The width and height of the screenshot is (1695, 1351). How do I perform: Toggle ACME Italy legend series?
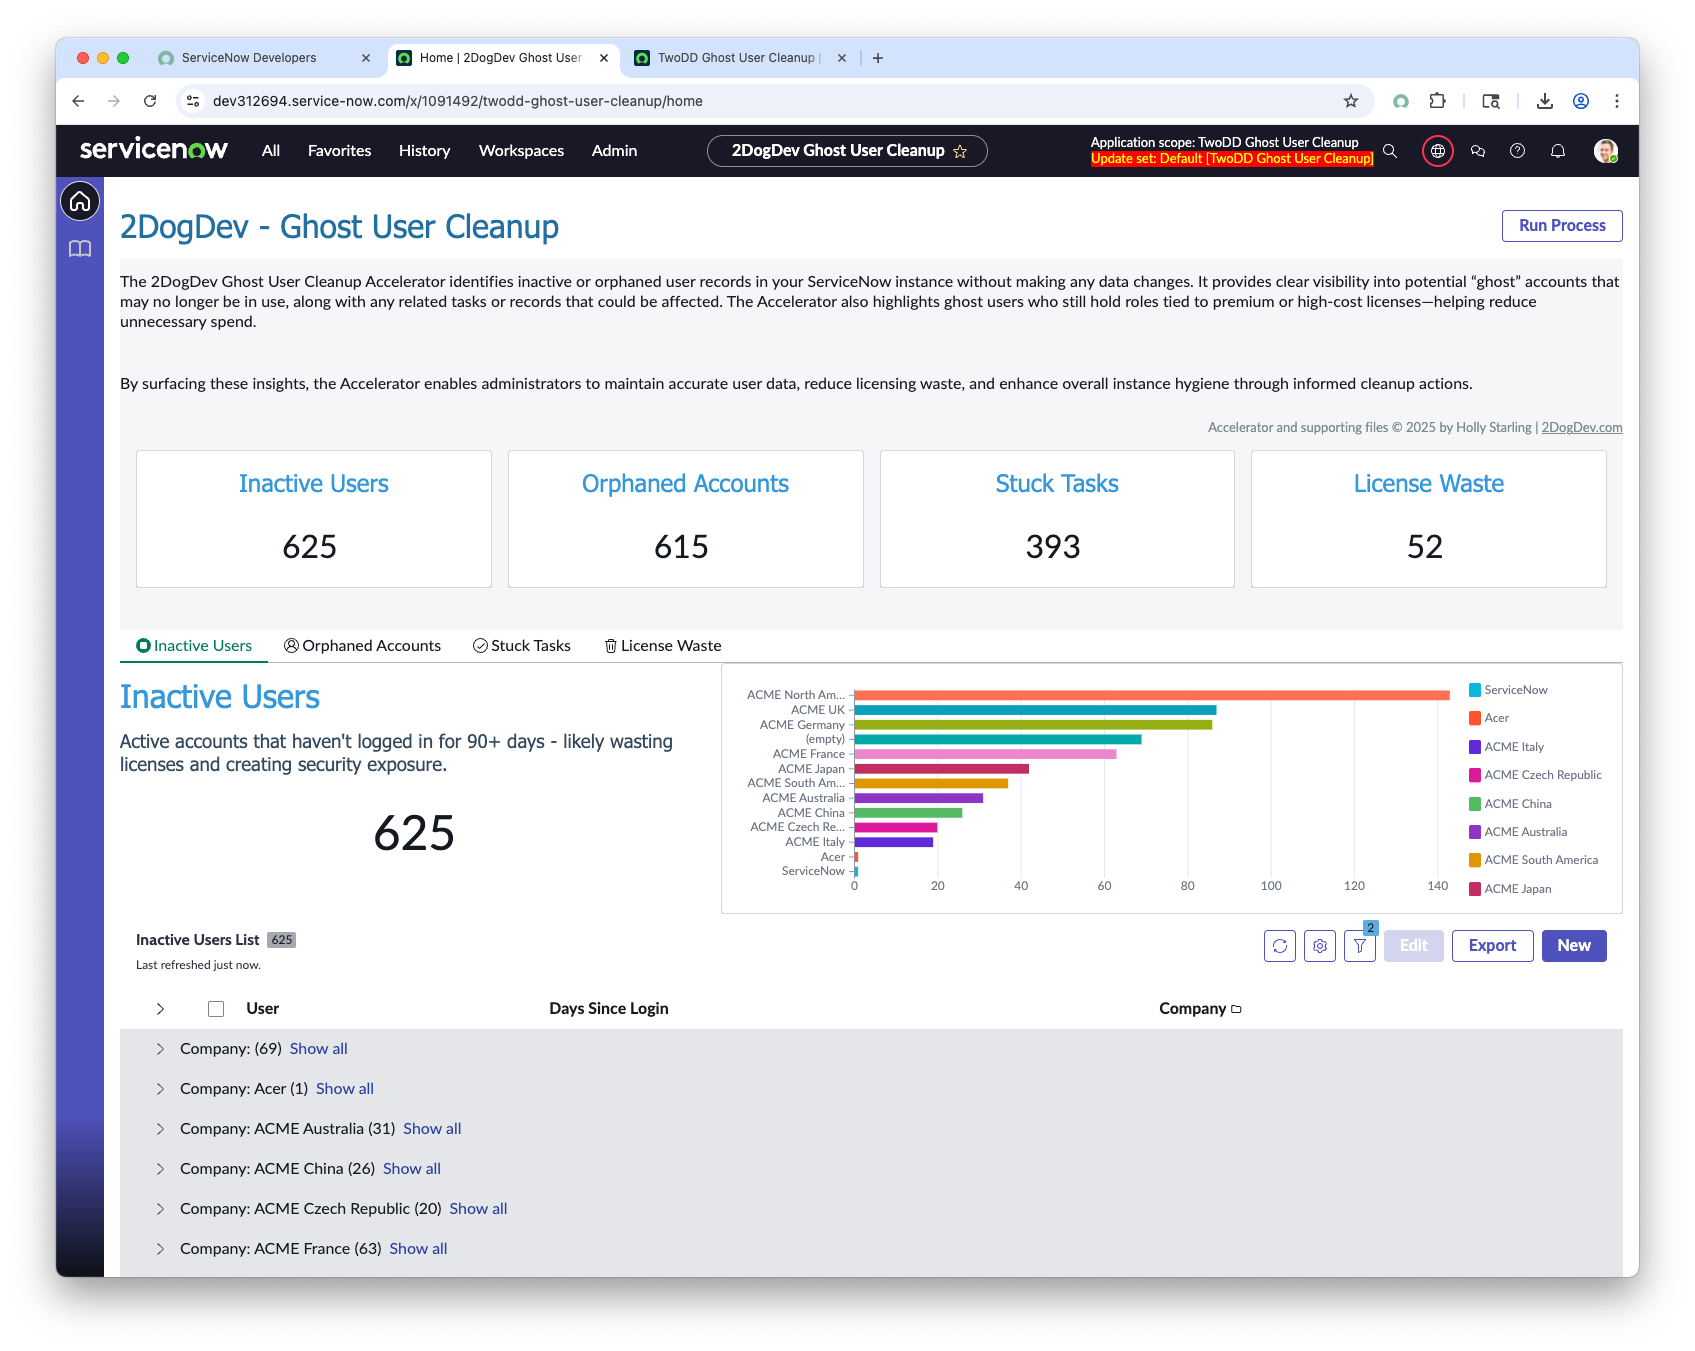1513,747
